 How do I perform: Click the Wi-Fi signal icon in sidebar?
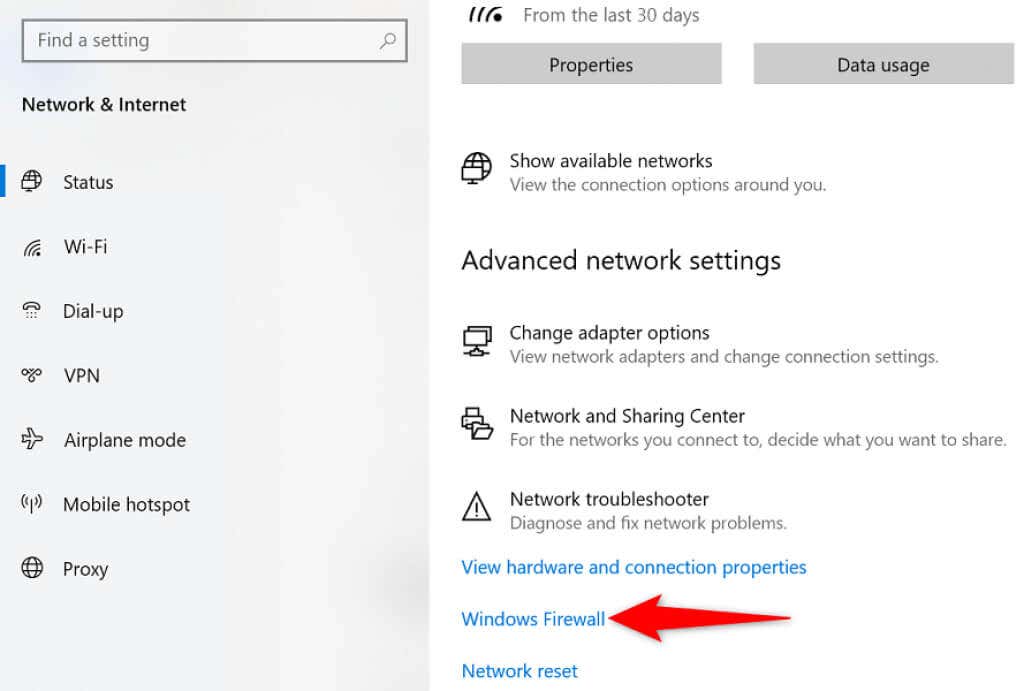(x=33, y=247)
